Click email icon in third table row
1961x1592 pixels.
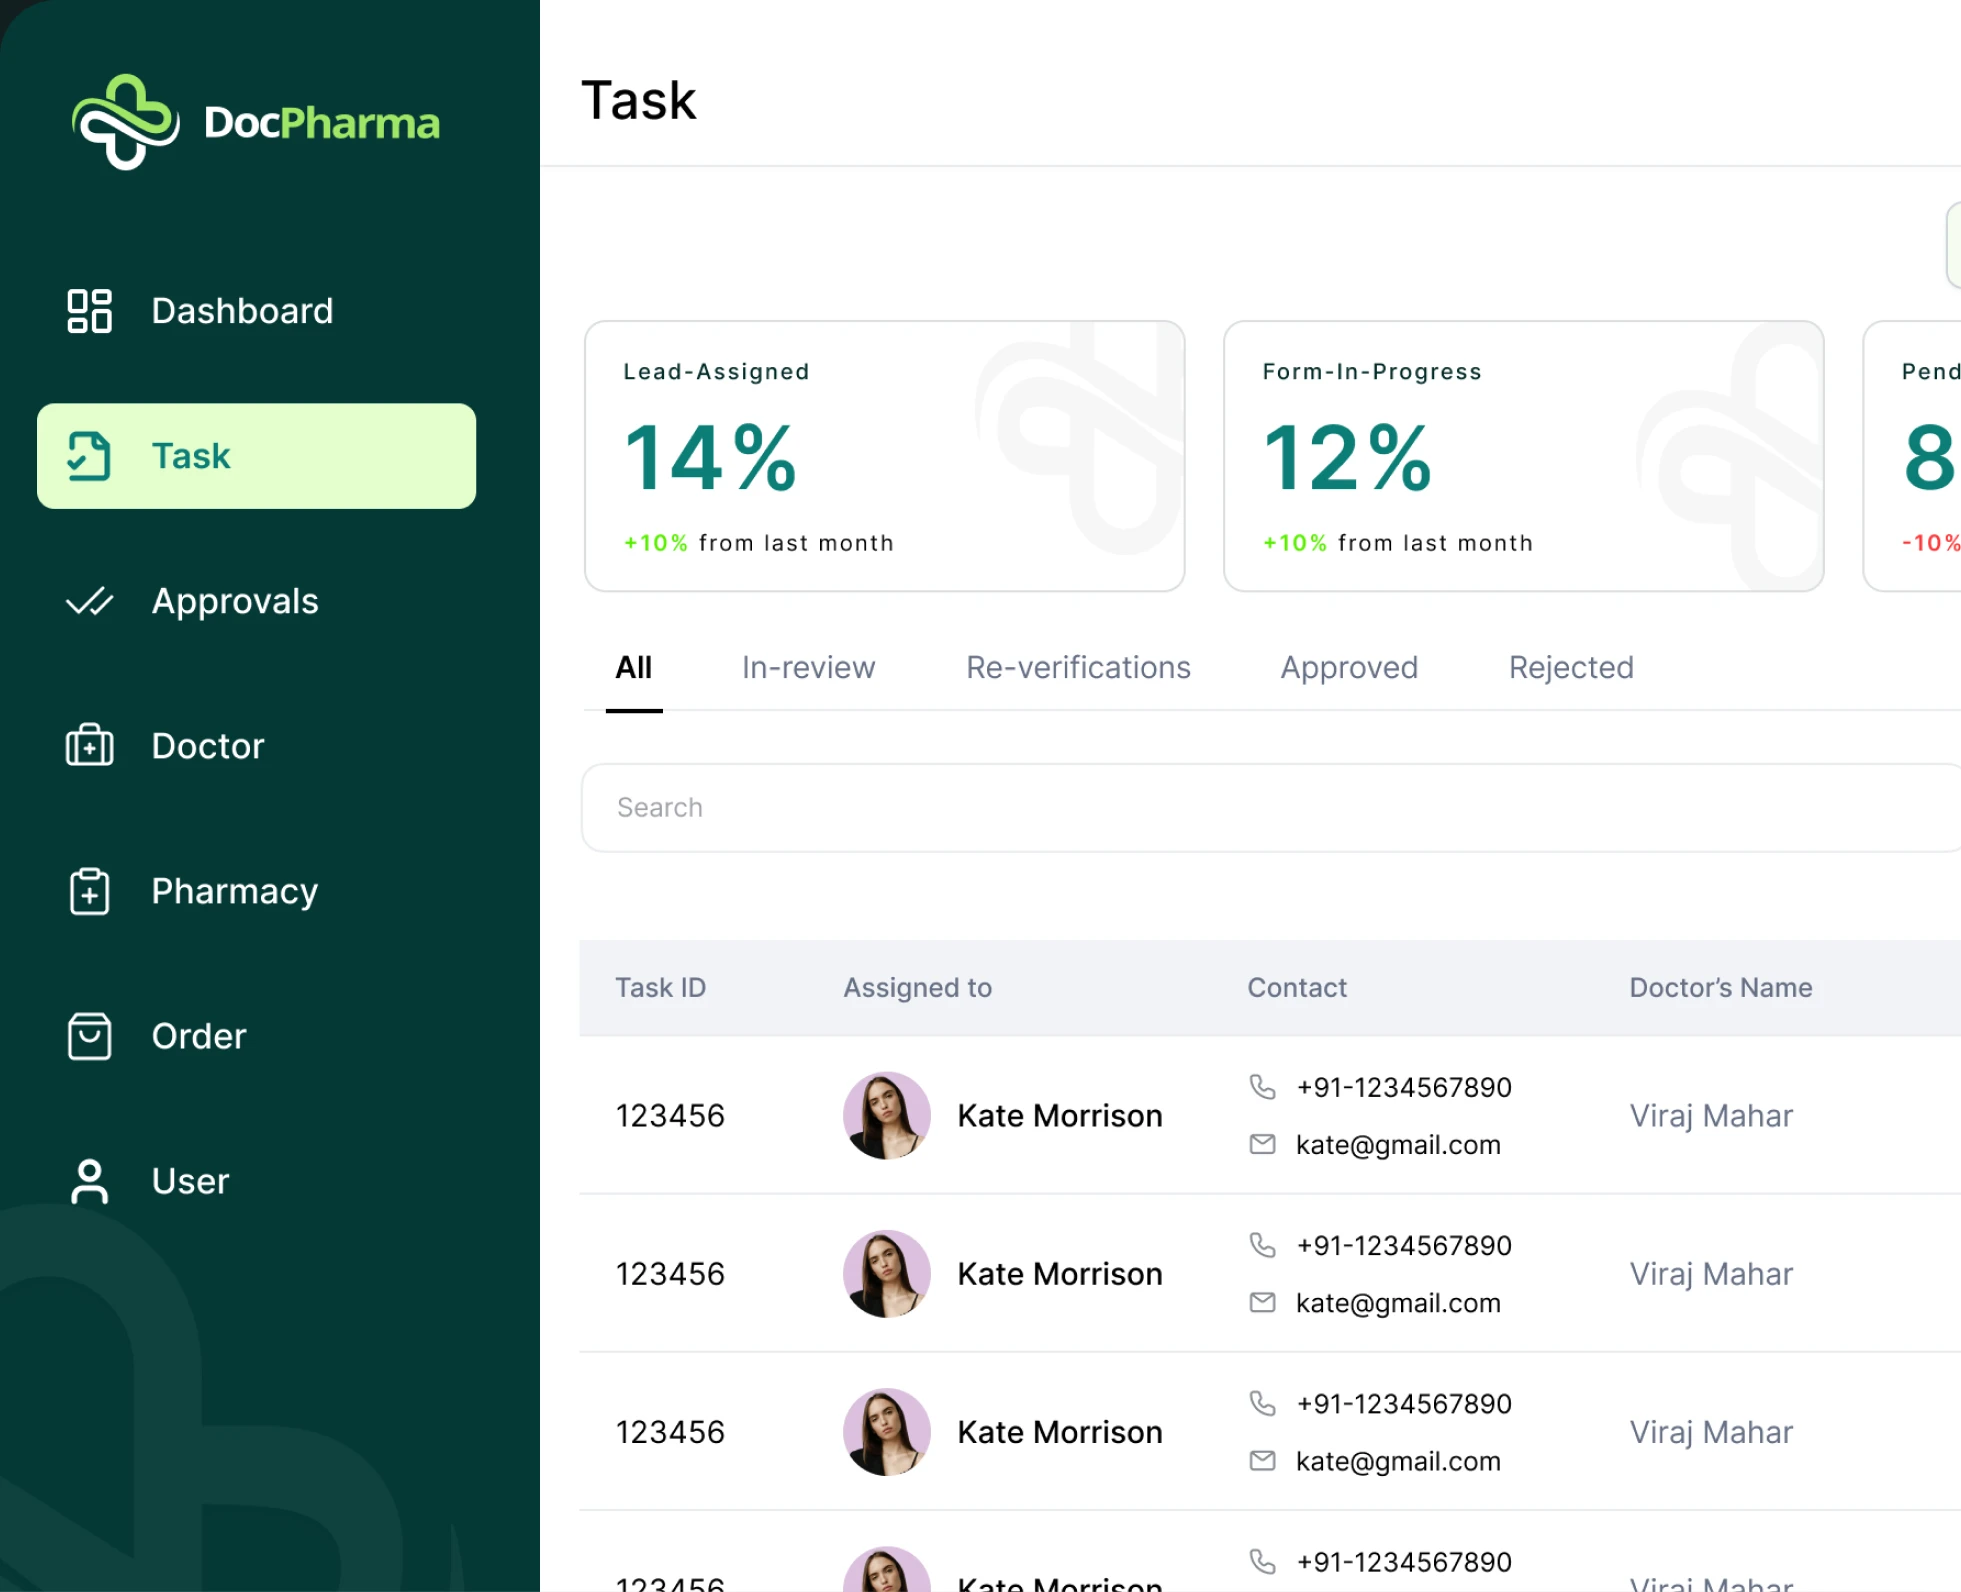tap(1263, 1460)
